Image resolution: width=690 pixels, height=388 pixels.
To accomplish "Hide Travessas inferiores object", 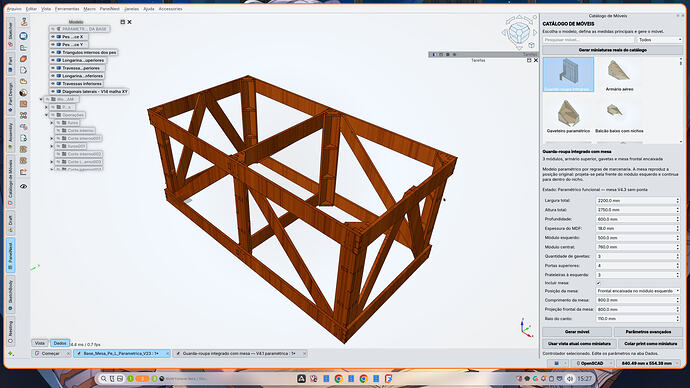I will point(53,84).
